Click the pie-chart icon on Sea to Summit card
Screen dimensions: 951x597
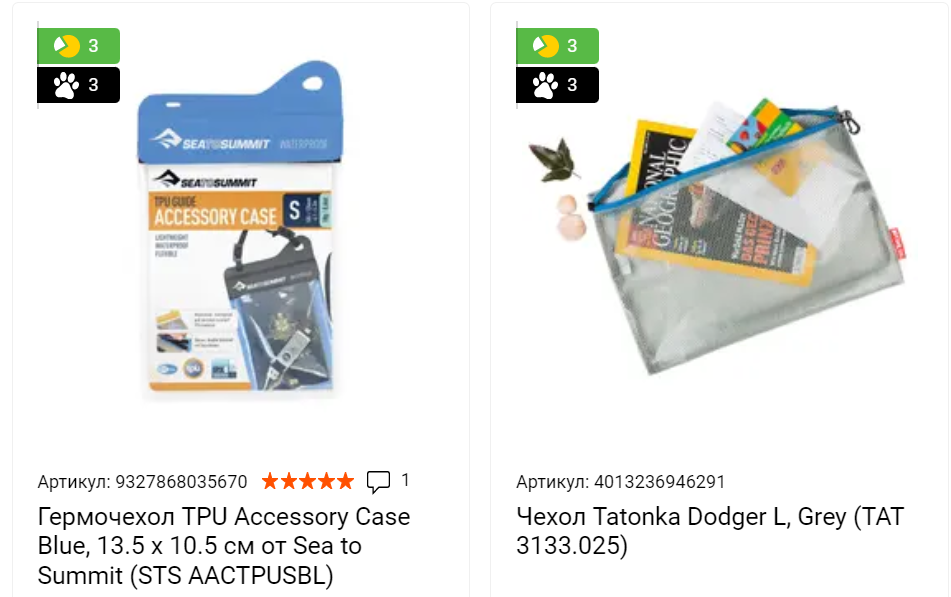point(67,46)
